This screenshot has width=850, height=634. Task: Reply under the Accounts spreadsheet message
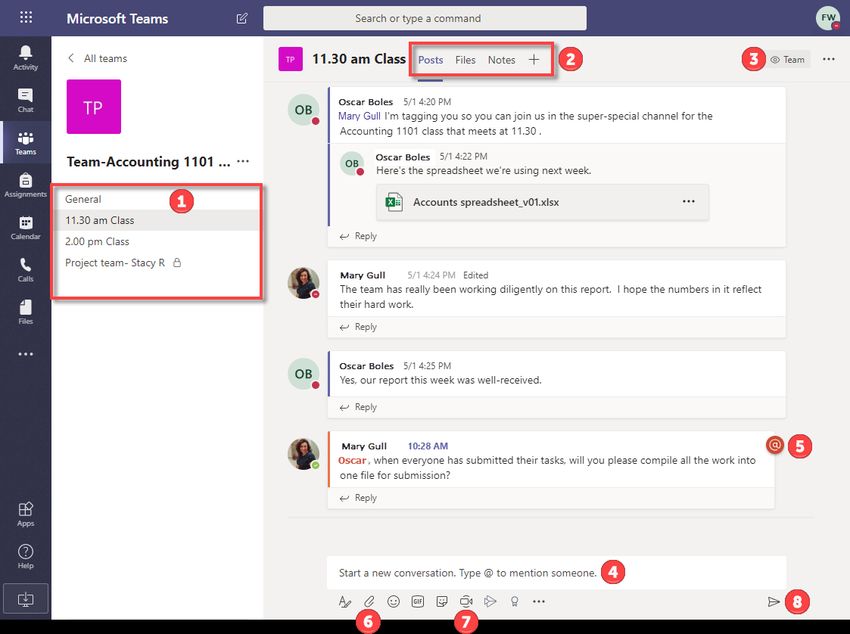click(x=358, y=236)
